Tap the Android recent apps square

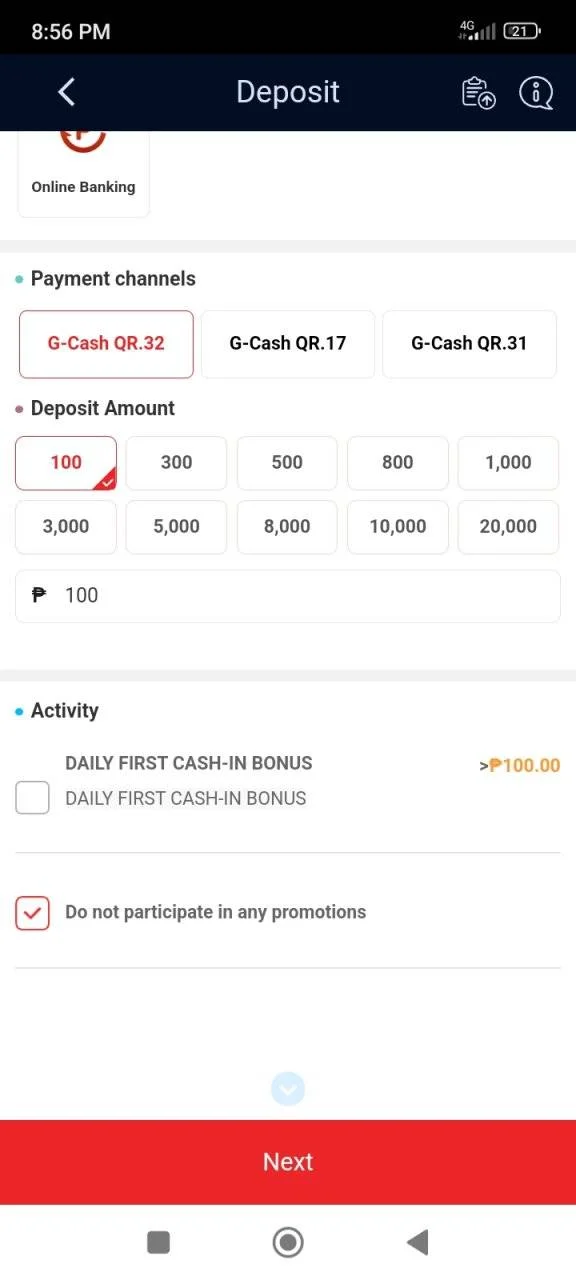(158, 1242)
